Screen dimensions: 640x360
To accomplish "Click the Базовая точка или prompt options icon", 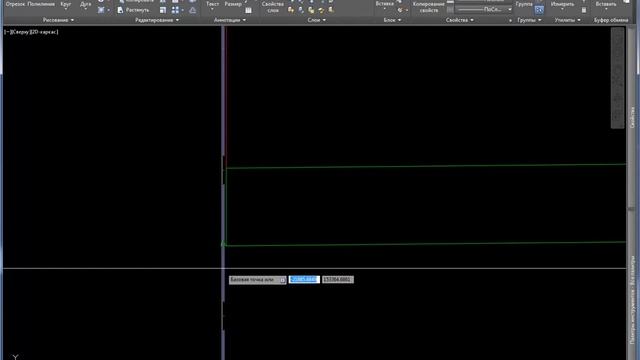I will [282, 280].
